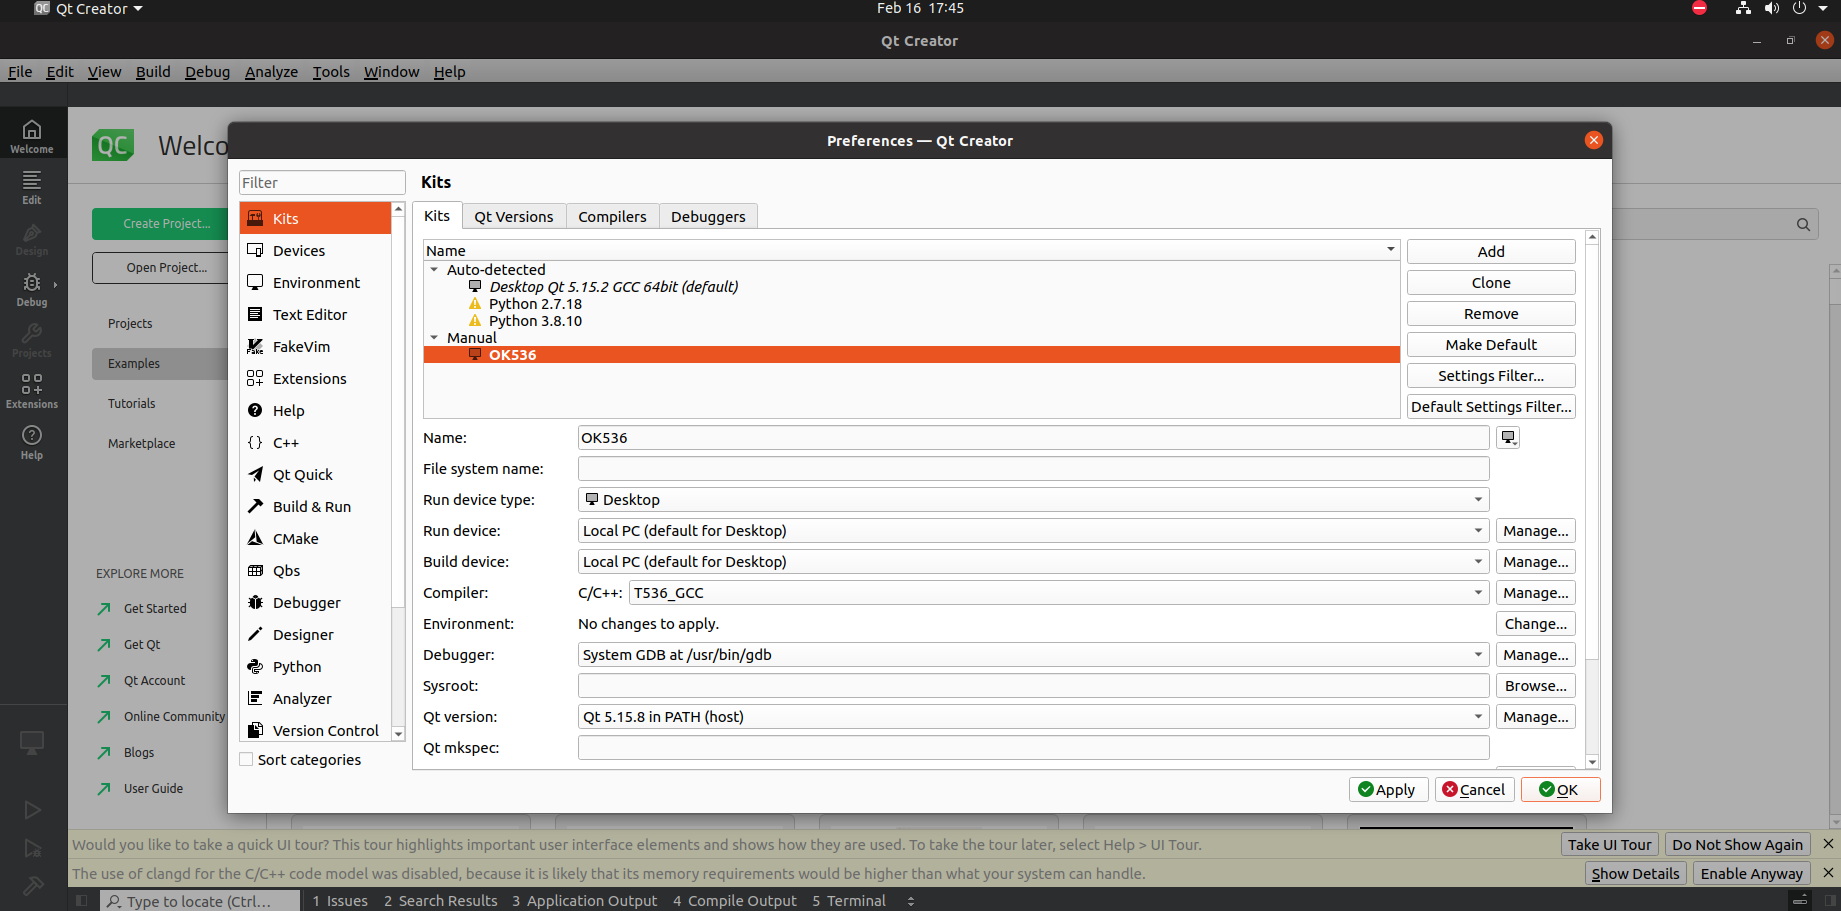Enable the Sort categories checkbox
Viewport: 1841px width, 911px height.
point(247,760)
